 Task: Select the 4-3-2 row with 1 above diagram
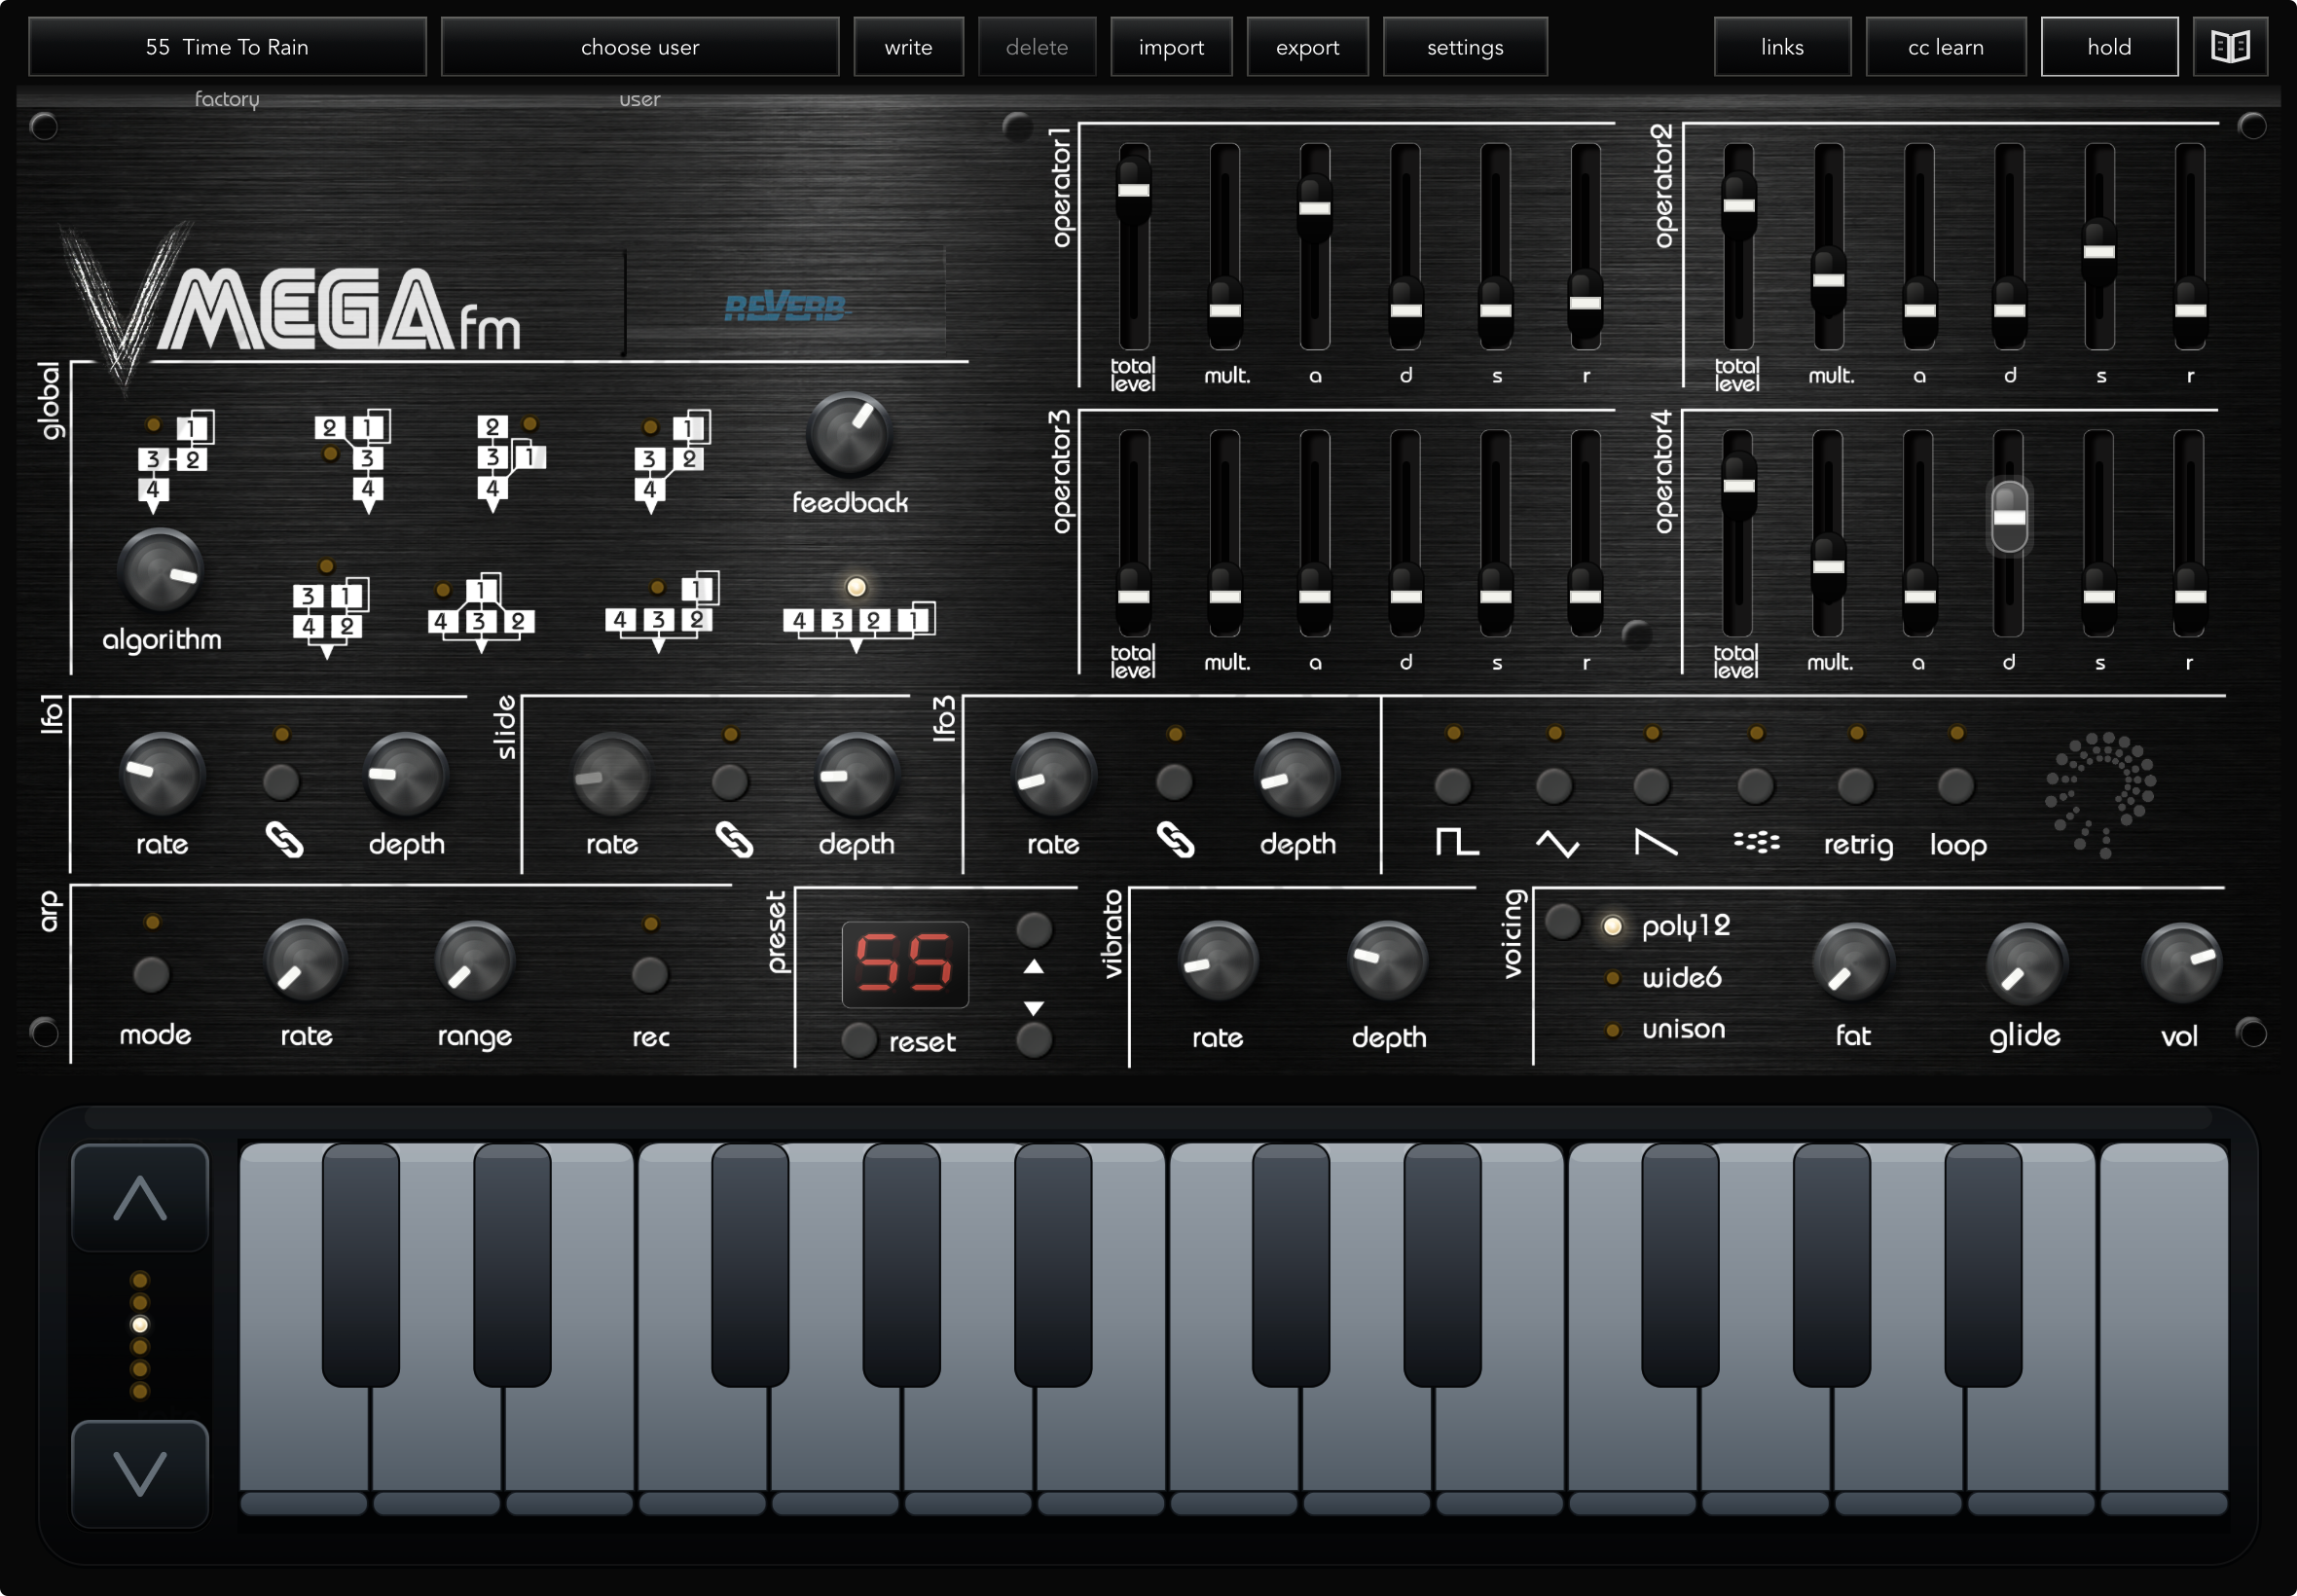pos(662,612)
